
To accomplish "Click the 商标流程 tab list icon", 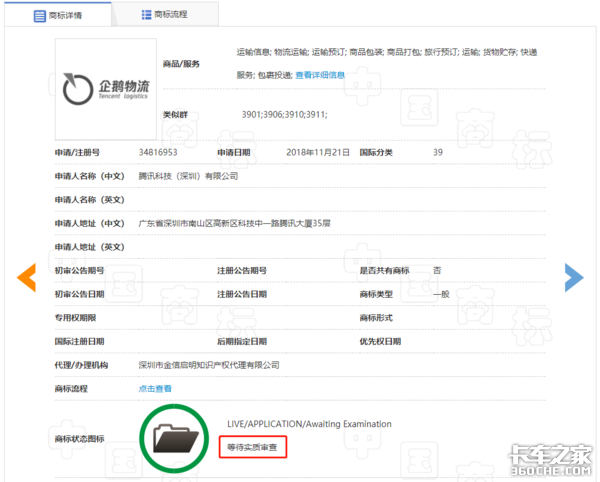I will tap(146, 15).
